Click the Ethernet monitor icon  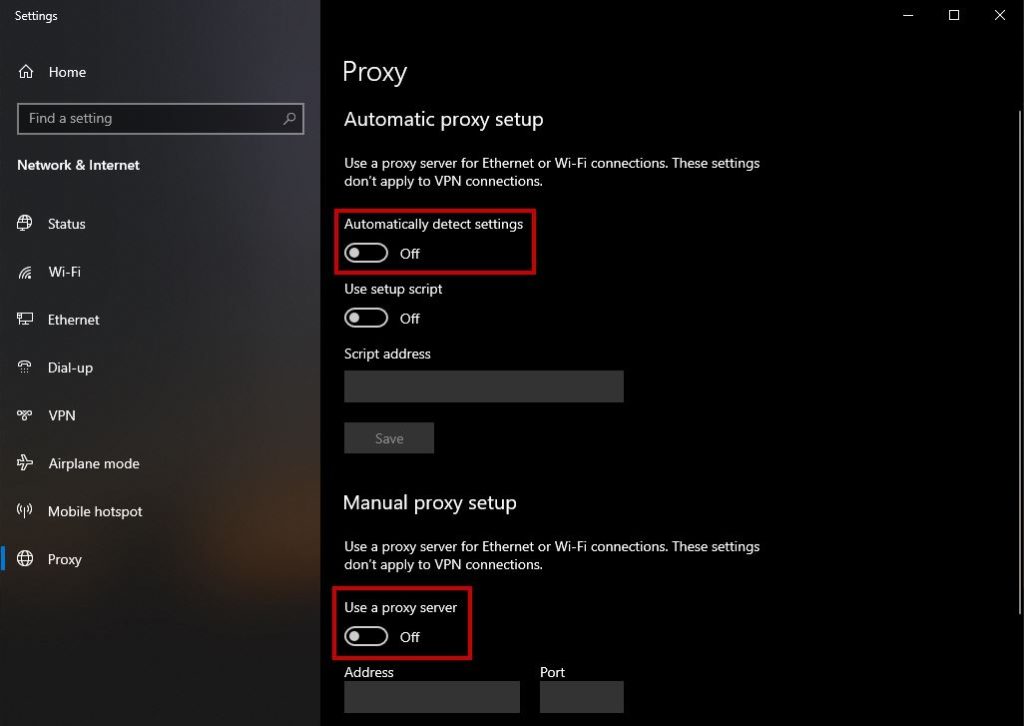[25, 320]
